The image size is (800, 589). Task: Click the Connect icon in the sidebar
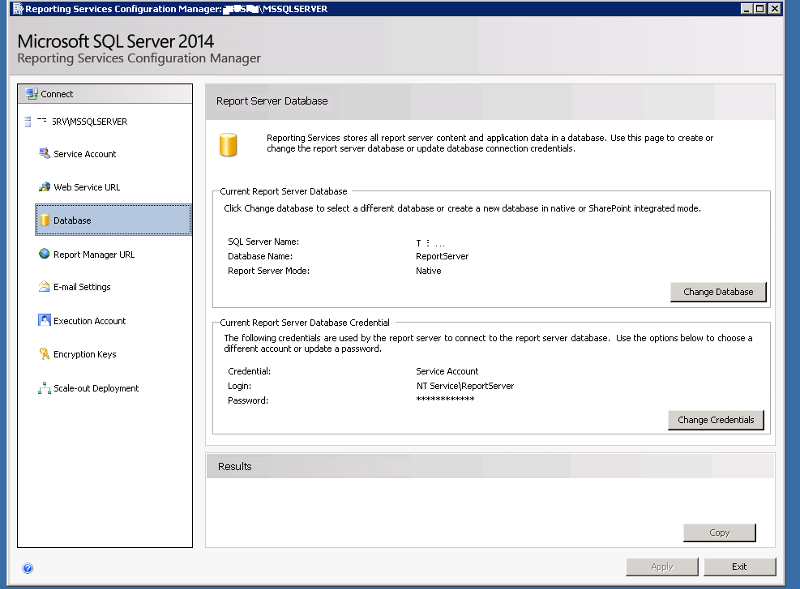[32, 94]
